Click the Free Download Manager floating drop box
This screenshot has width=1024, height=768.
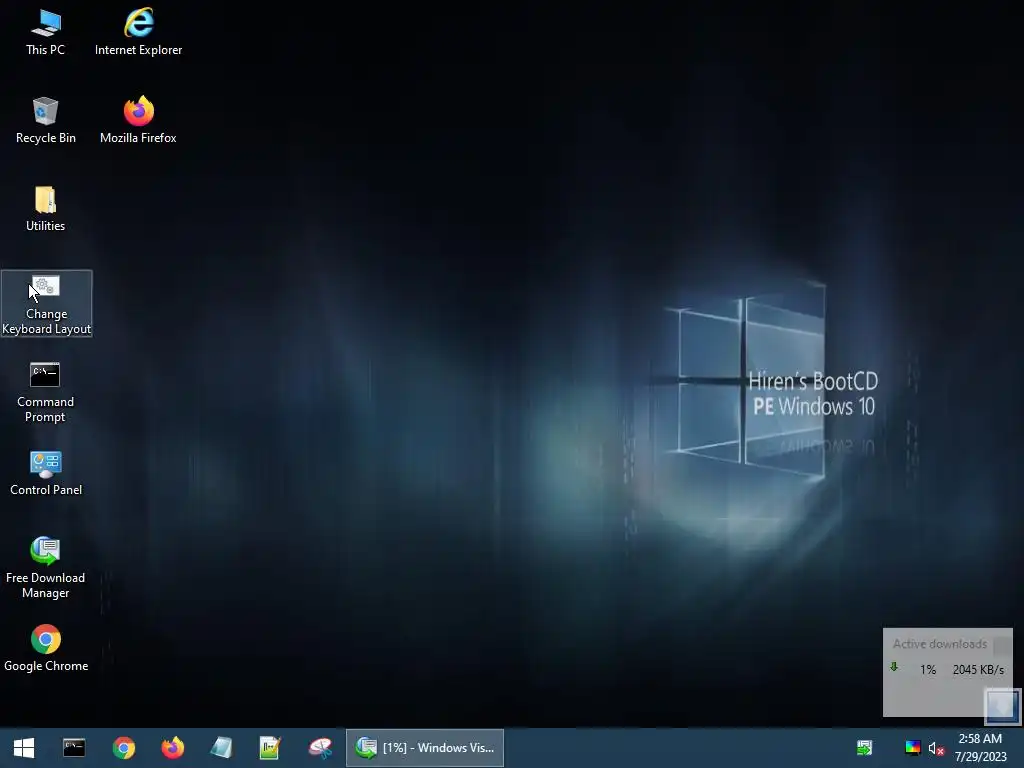[x=1002, y=706]
